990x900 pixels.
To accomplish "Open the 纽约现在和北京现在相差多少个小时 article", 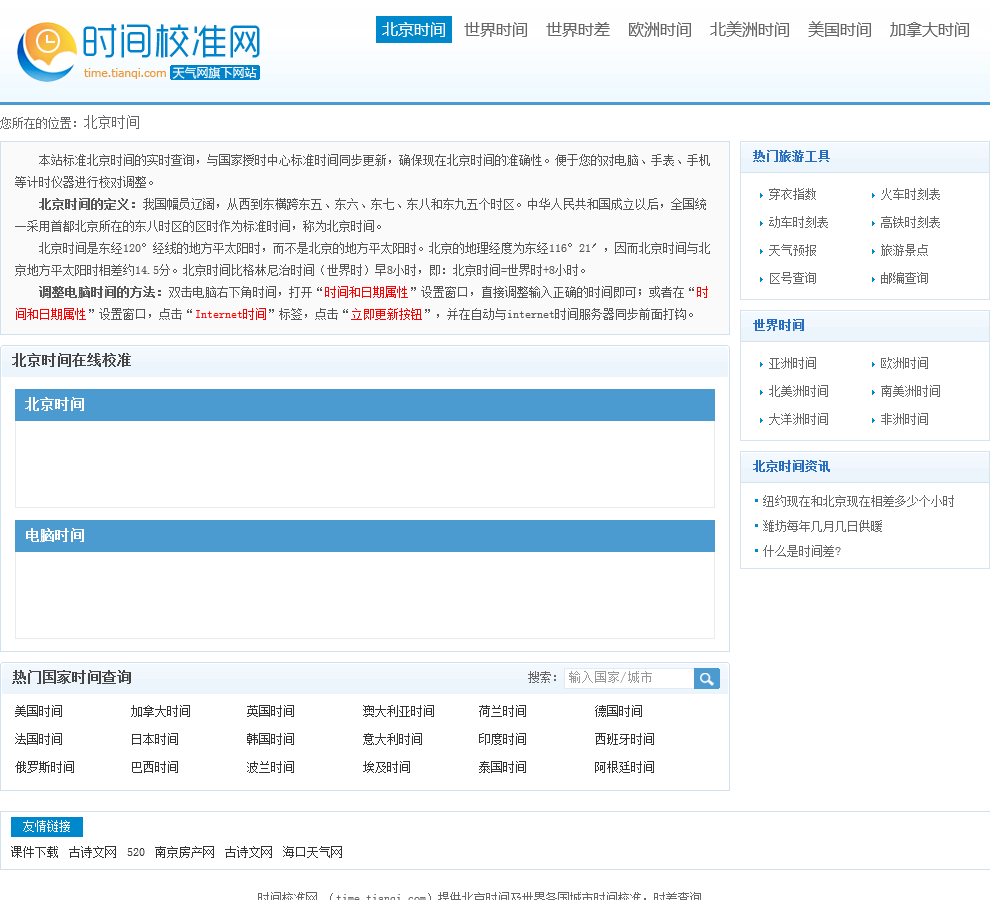I will click(x=858, y=501).
